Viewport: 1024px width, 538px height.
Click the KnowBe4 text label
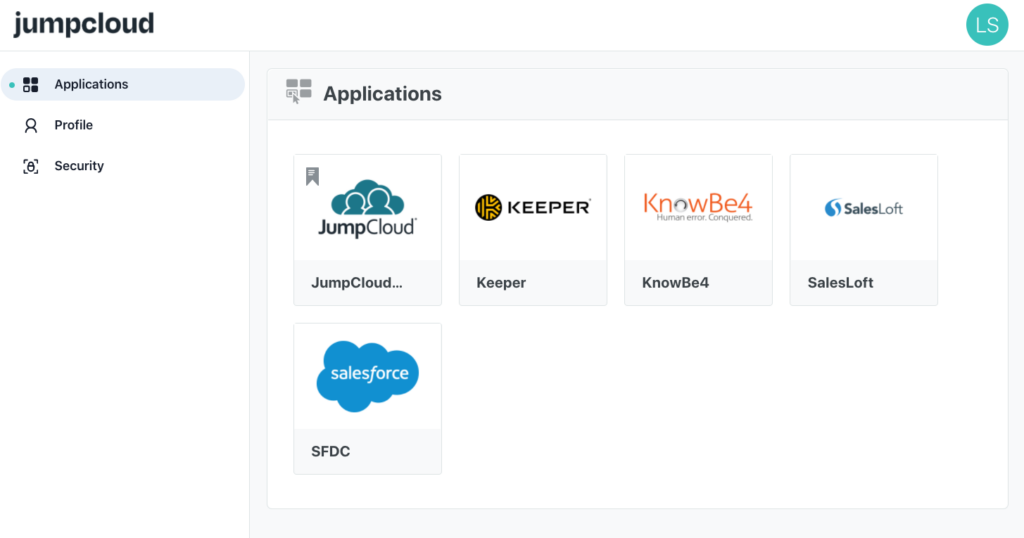click(x=675, y=283)
